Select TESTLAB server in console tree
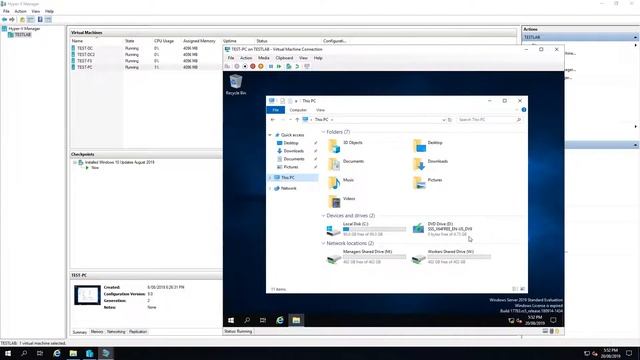Screen dimensions: 640x360 point(23,35)
